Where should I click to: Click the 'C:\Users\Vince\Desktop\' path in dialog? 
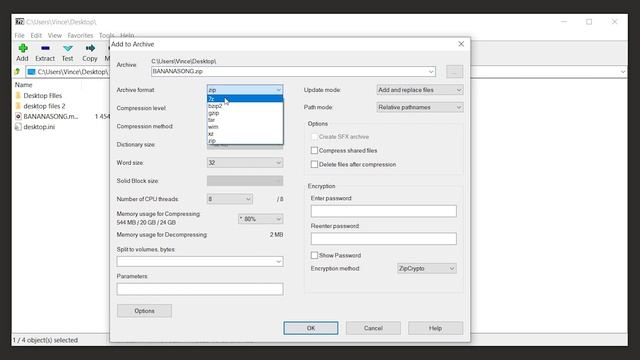(184, 61)
